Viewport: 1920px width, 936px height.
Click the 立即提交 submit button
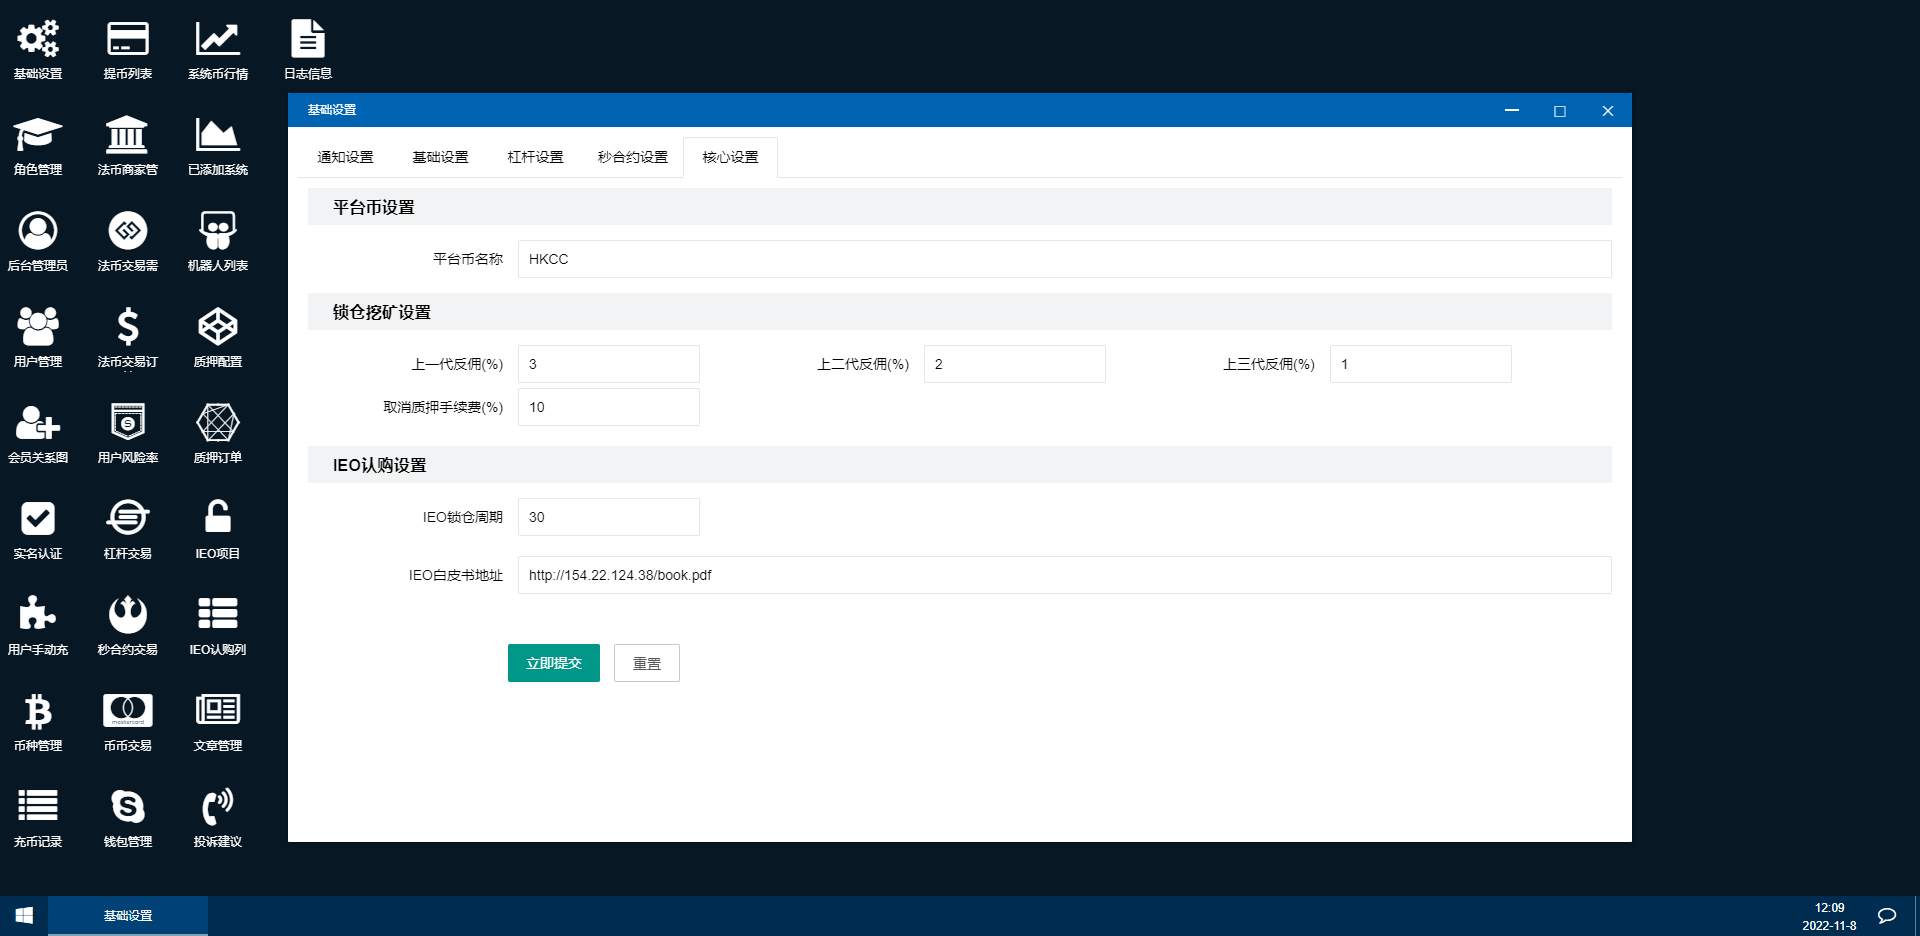tap(554, 663)
